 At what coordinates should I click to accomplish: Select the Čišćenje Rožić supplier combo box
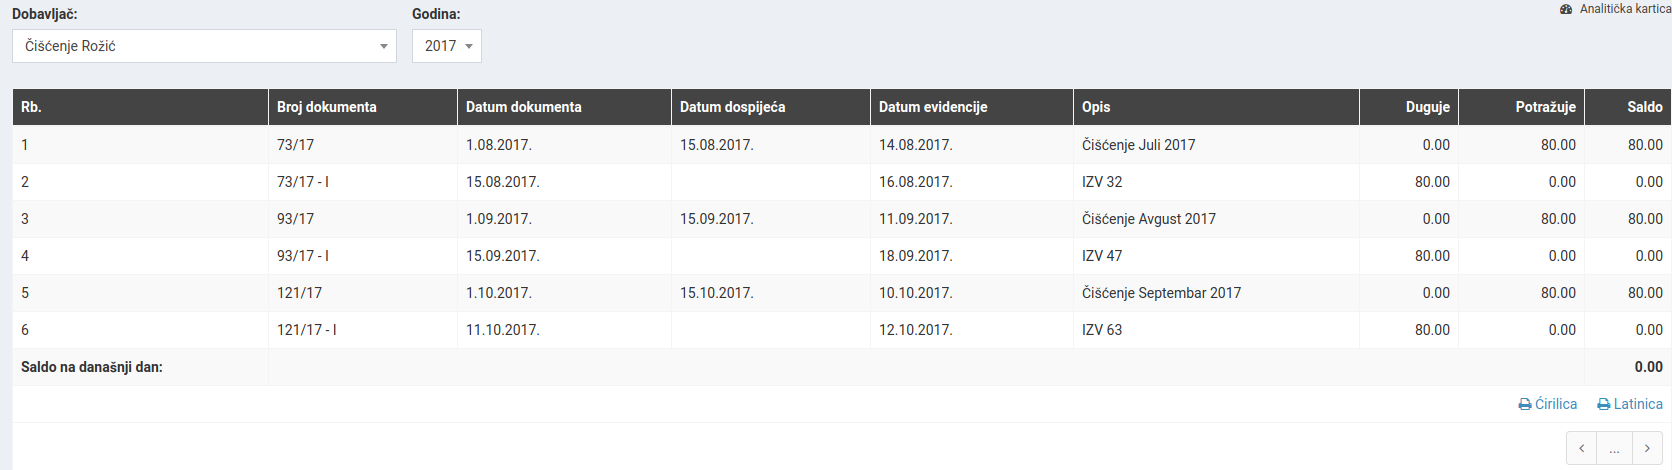tap(204, 46)
